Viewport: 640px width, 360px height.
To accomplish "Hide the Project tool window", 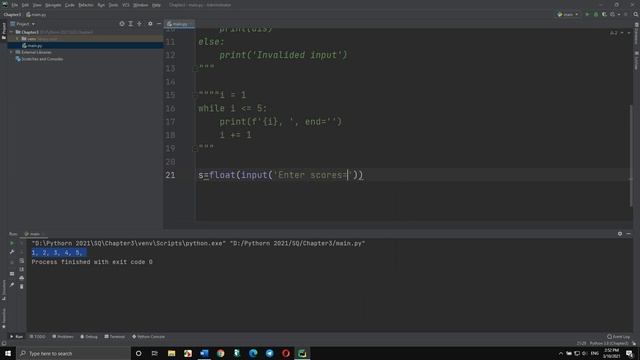I will click(159, 24).
